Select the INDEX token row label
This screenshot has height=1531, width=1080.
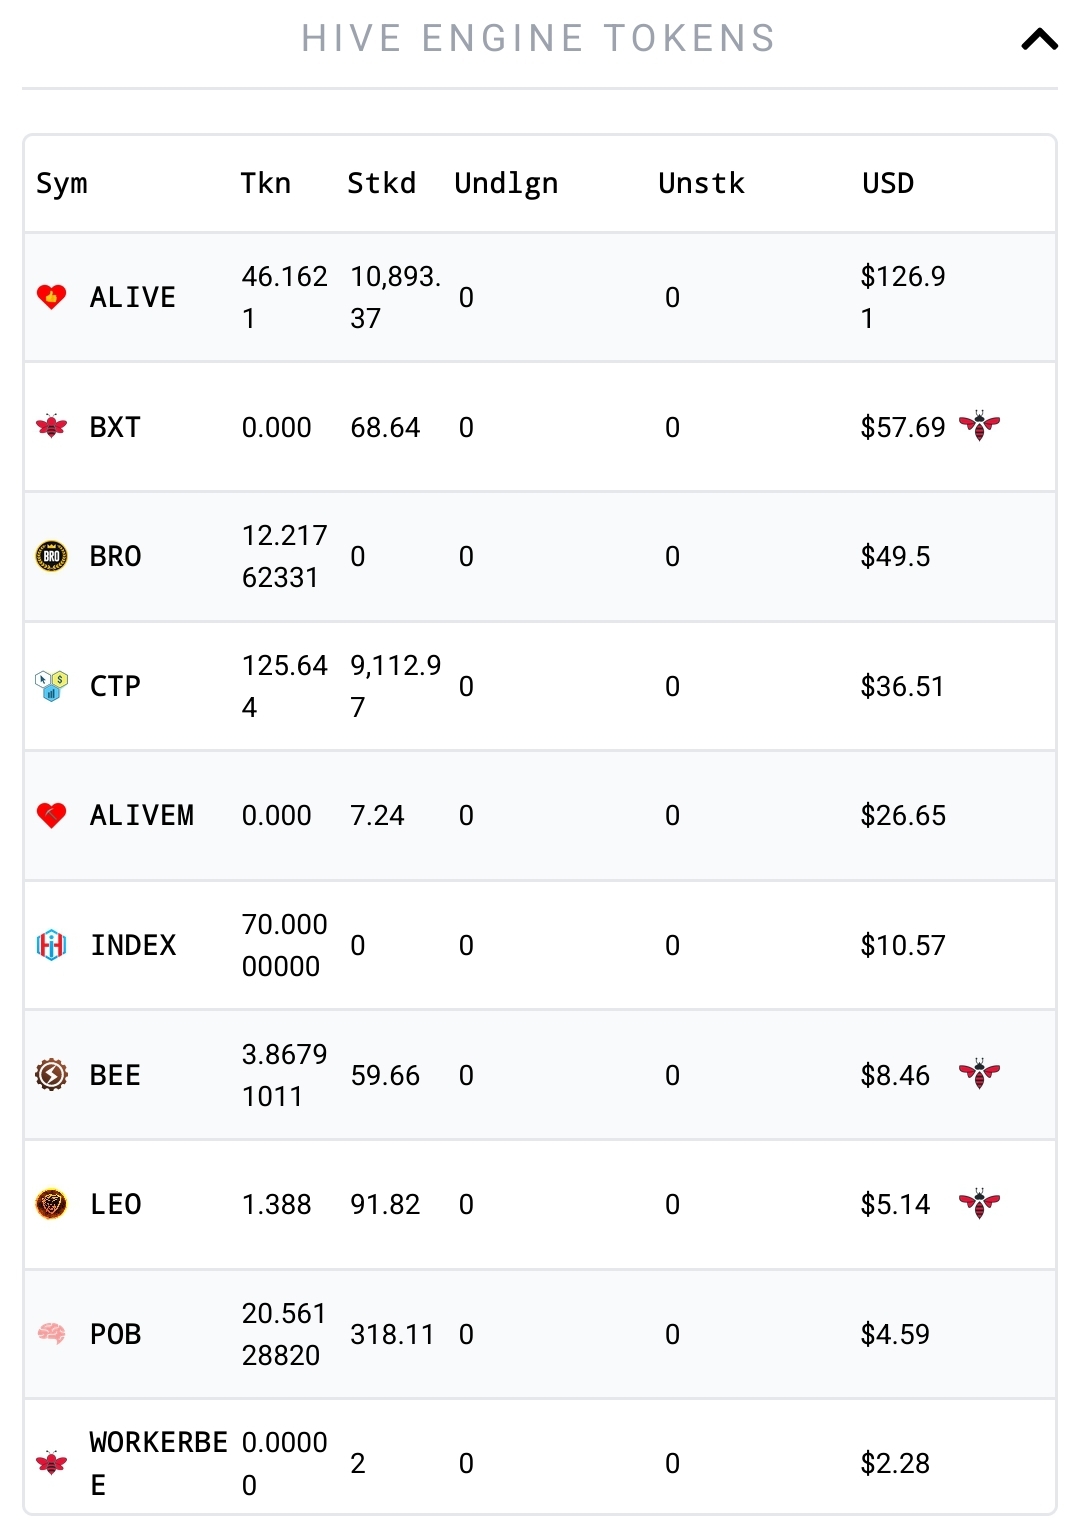[x=133, y=945]
